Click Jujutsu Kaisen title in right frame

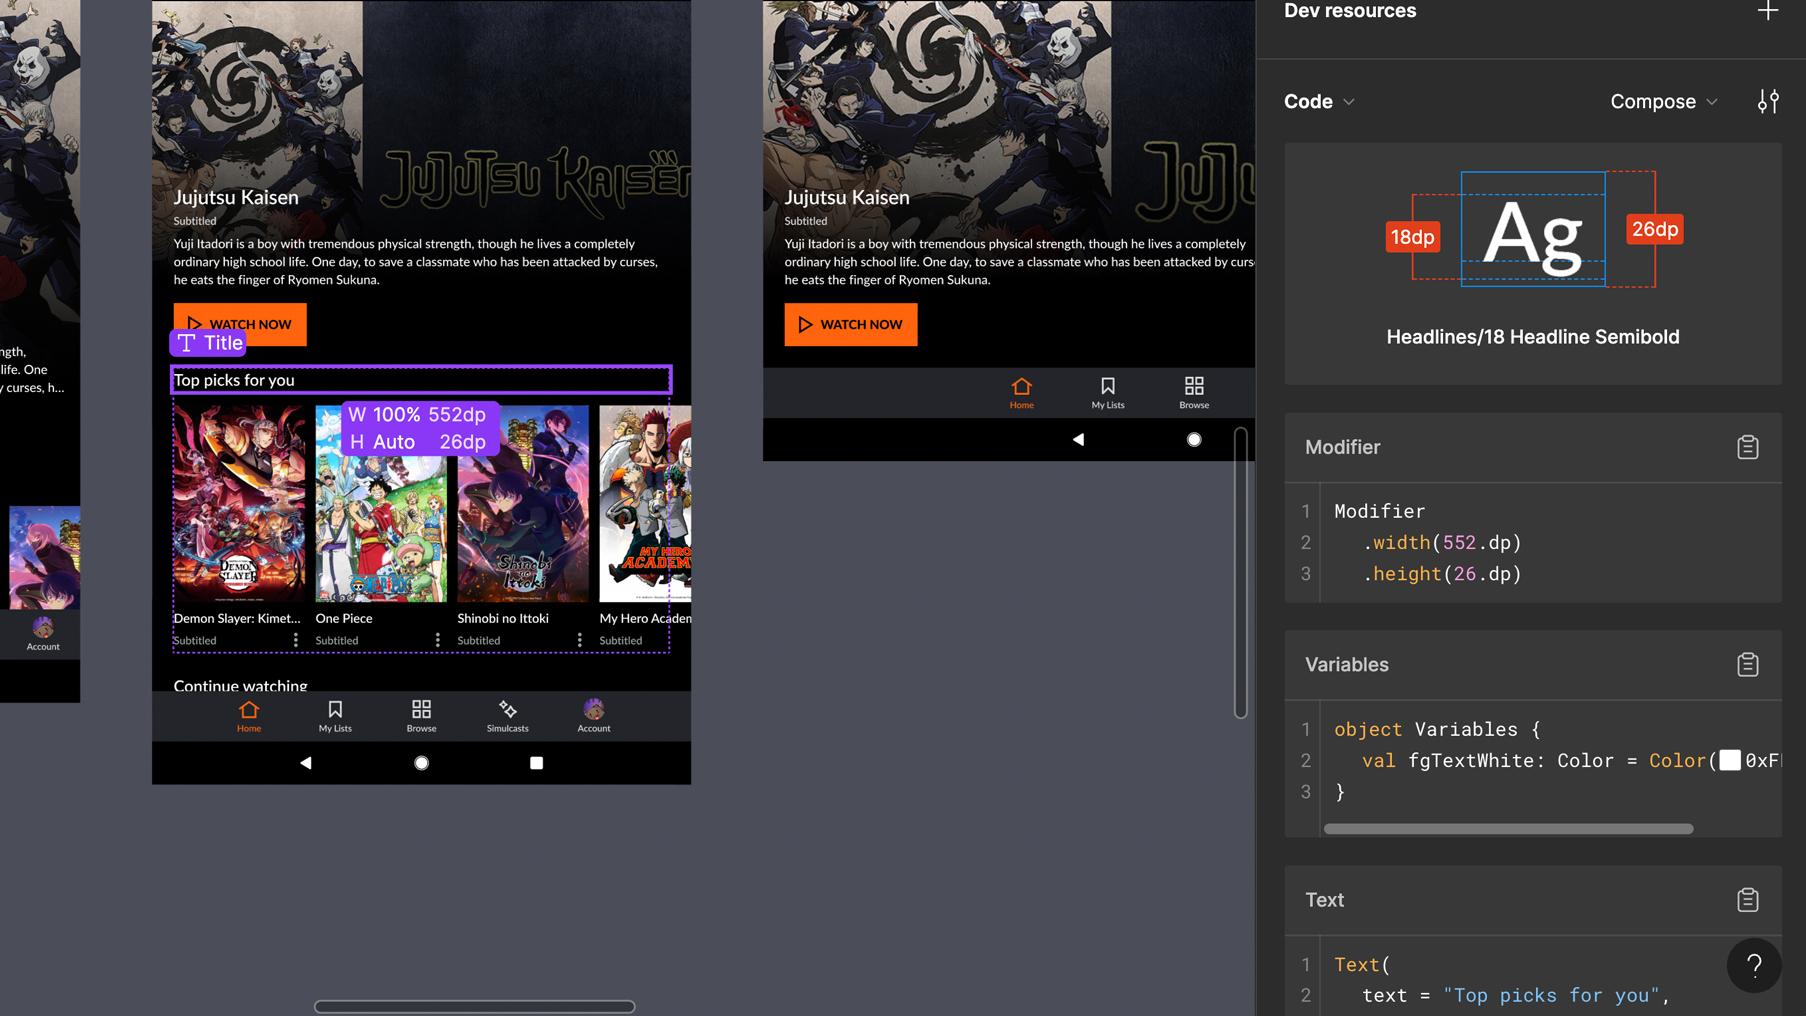(x=847, y=197)
